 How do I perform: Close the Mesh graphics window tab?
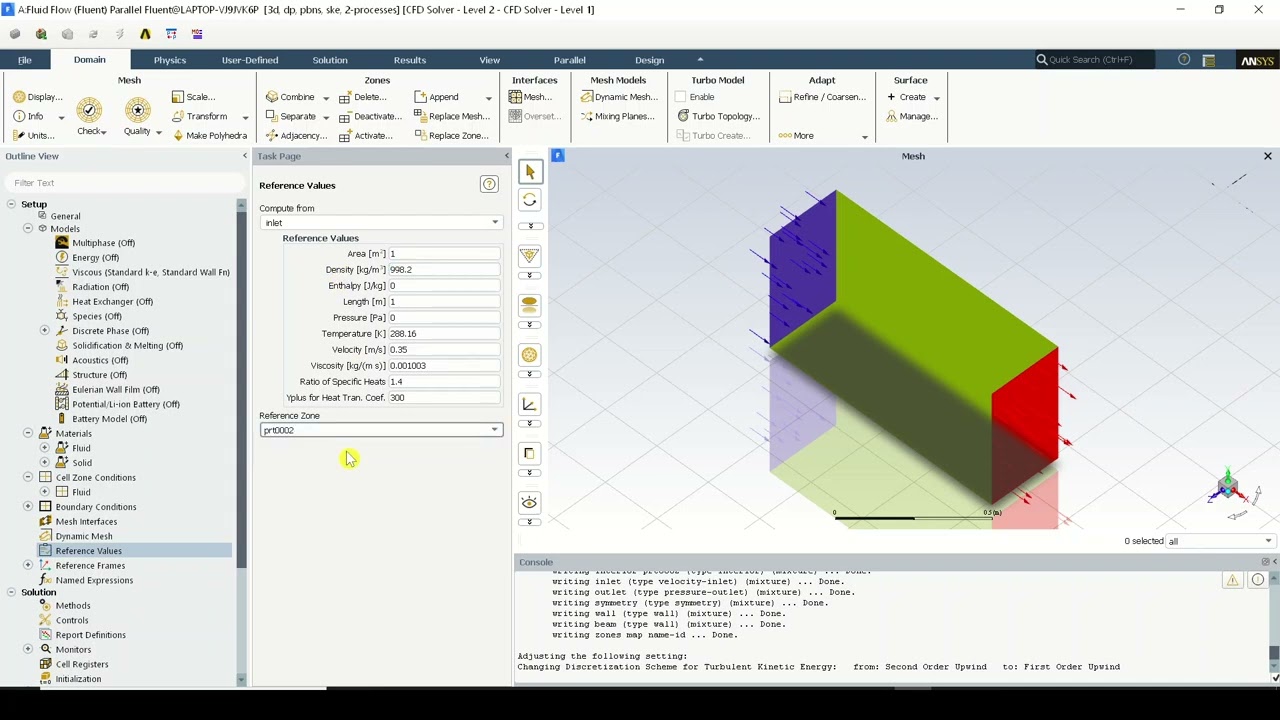coord(1268,156)
